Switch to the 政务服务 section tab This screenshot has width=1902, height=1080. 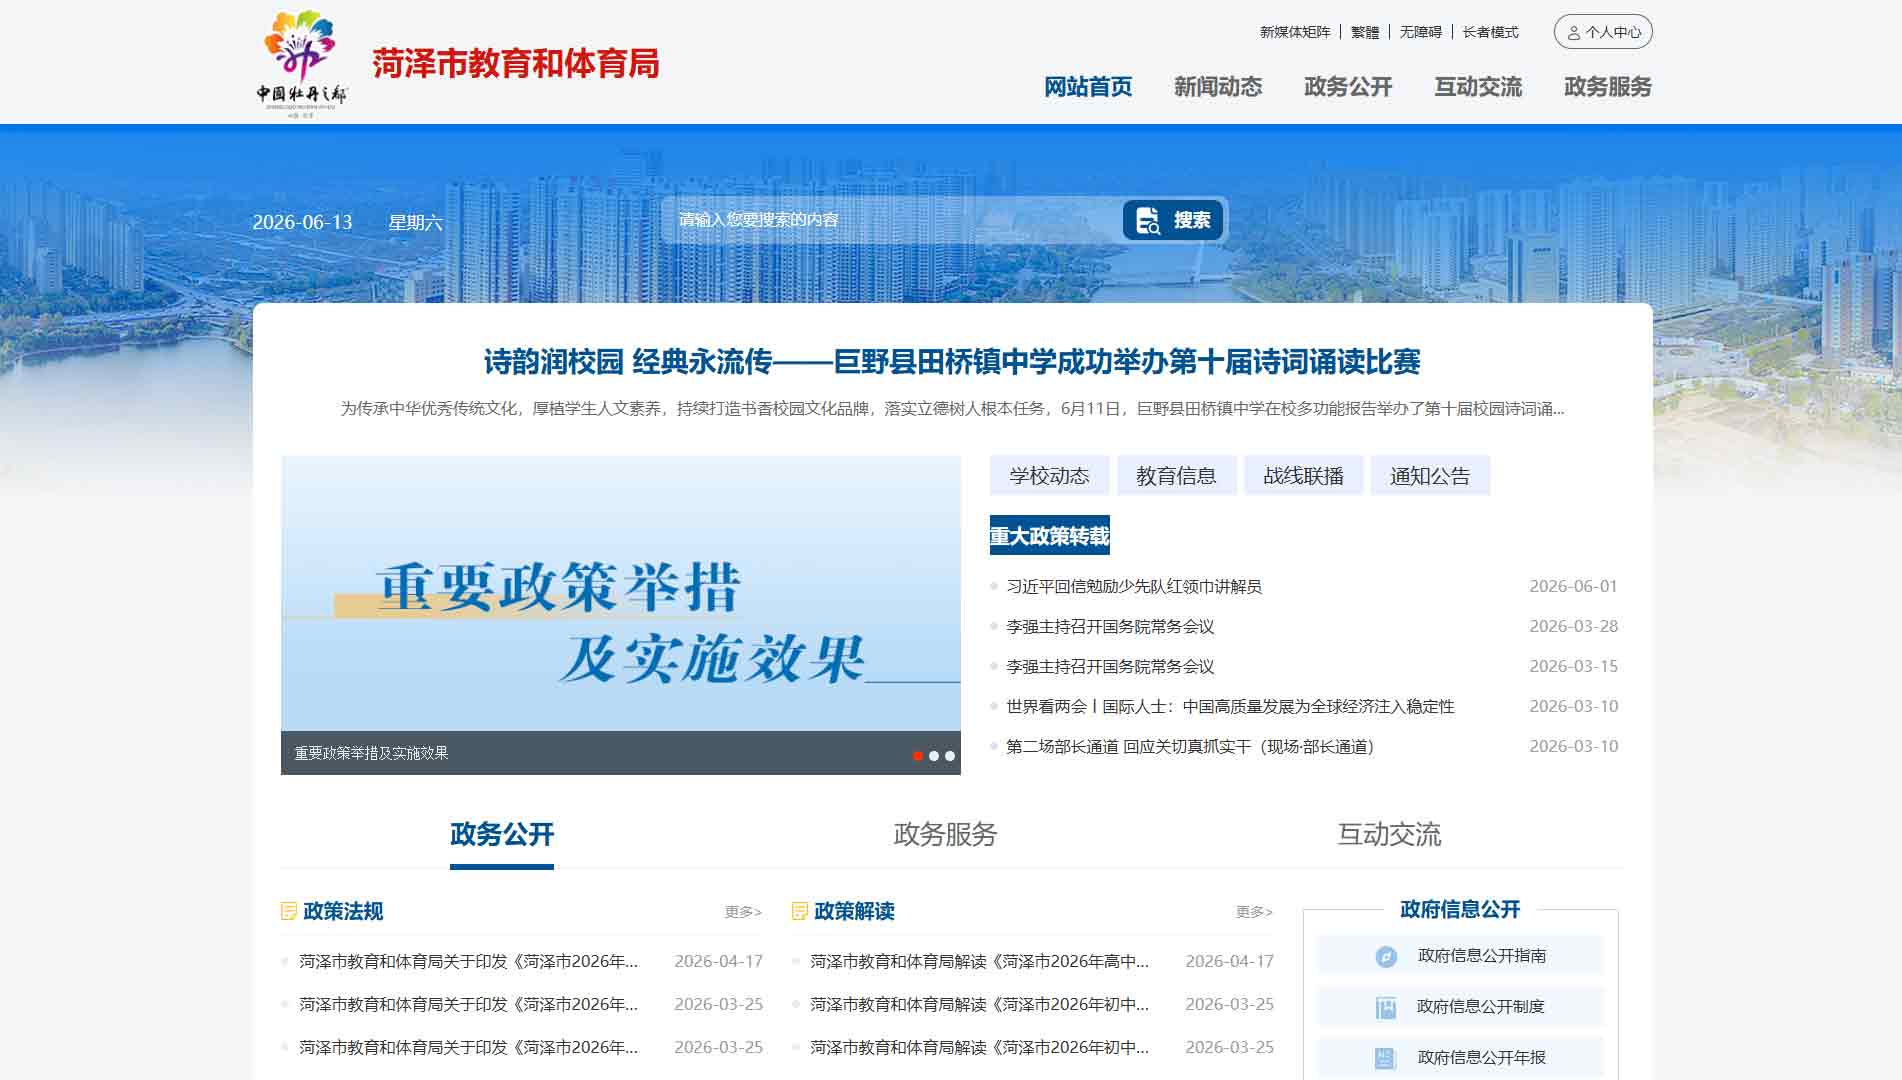945,835
